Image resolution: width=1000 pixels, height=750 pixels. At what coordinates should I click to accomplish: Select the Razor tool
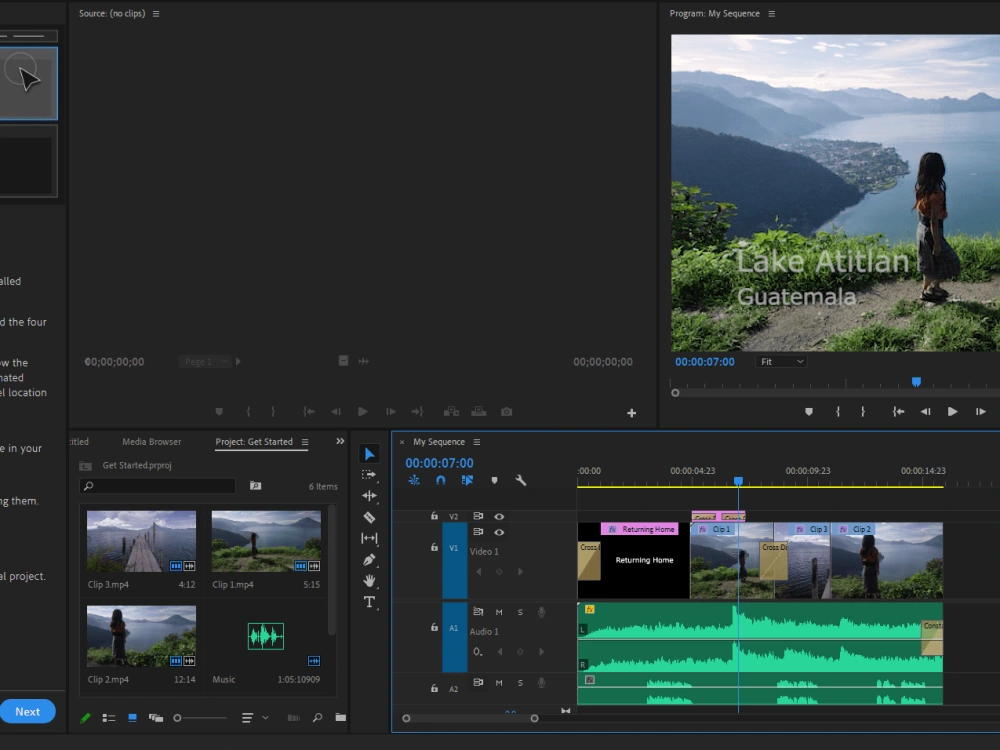pos(369,517)
